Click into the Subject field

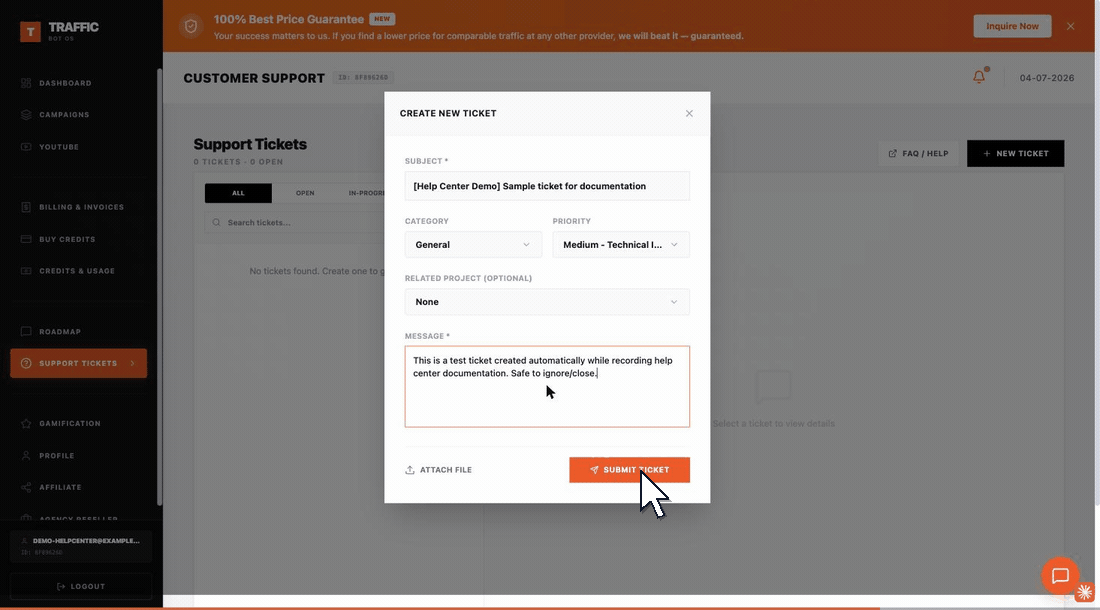coord(547,186)
